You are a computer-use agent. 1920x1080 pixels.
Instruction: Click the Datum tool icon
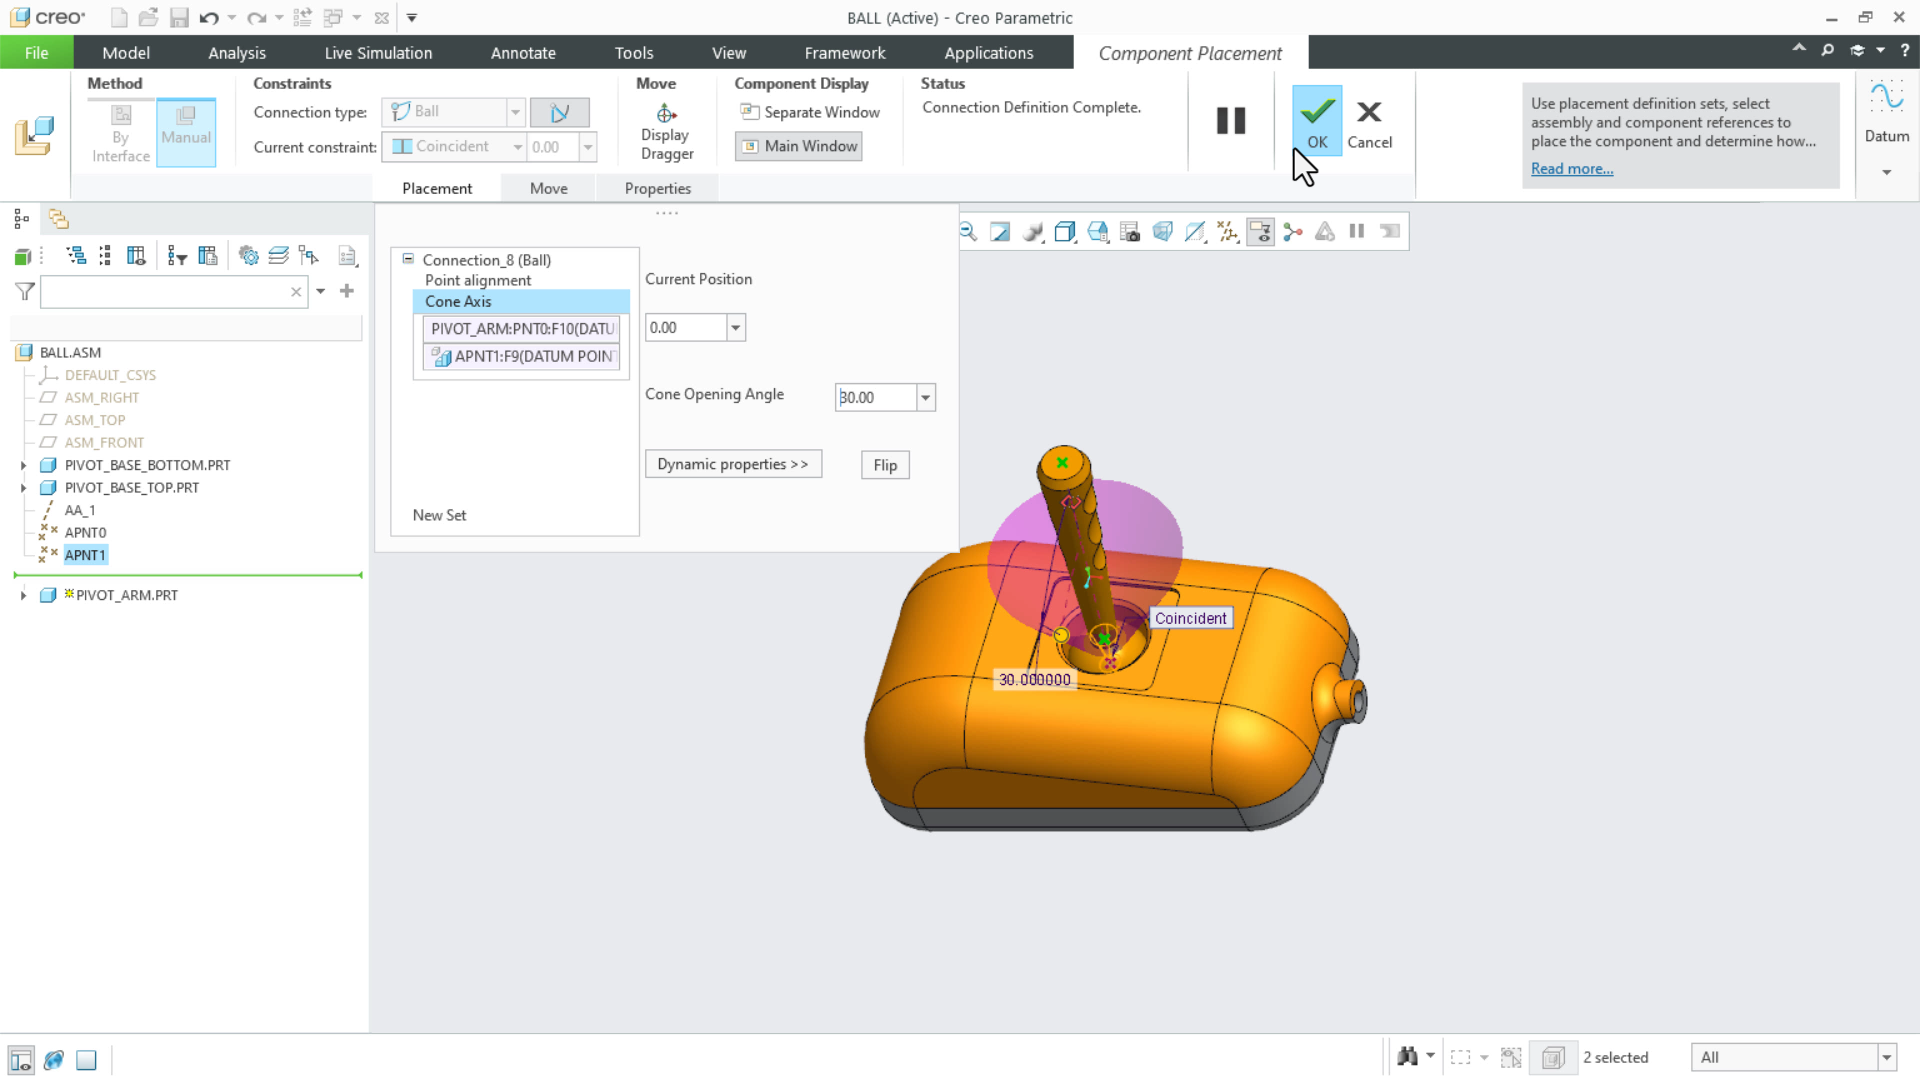pyautogui.click(x=1886, y=98)
